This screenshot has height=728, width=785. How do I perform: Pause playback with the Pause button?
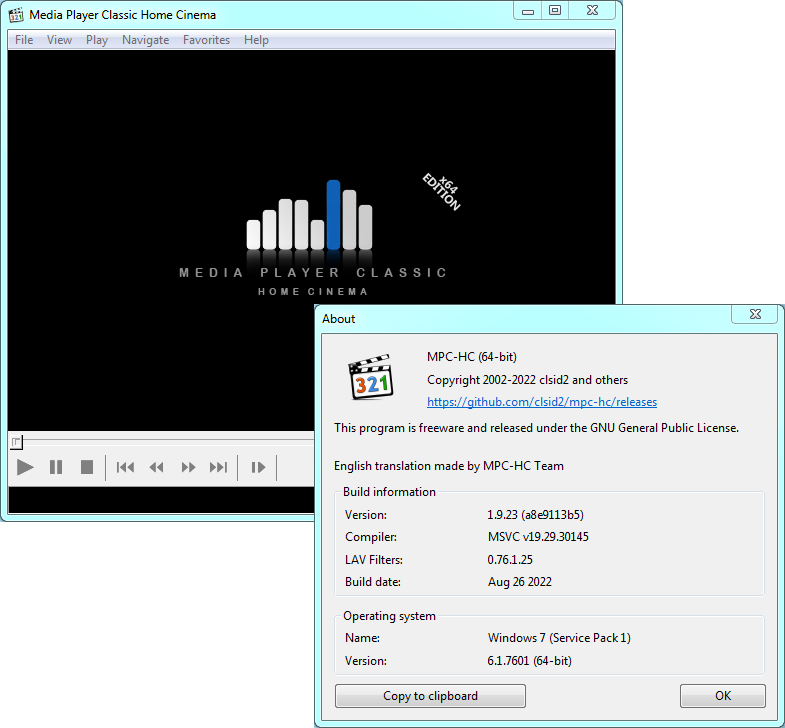[56, 467]
